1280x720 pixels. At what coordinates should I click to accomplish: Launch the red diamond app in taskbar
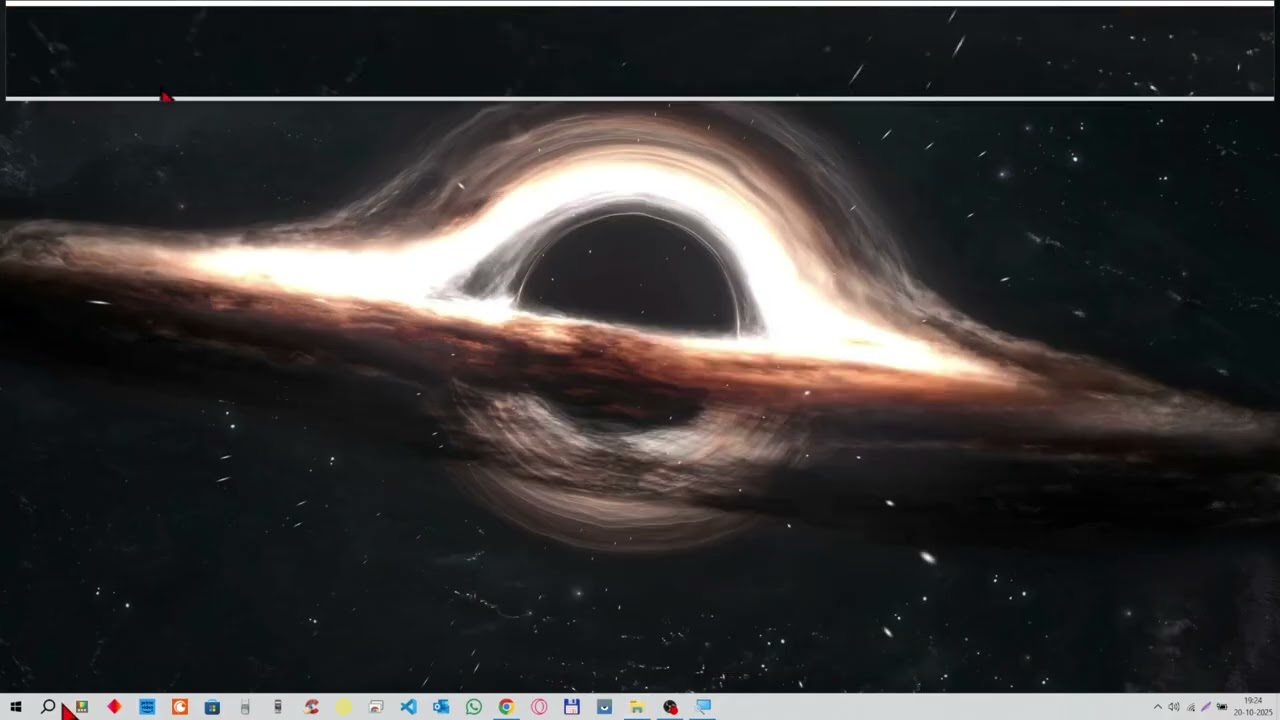[114, 707]
